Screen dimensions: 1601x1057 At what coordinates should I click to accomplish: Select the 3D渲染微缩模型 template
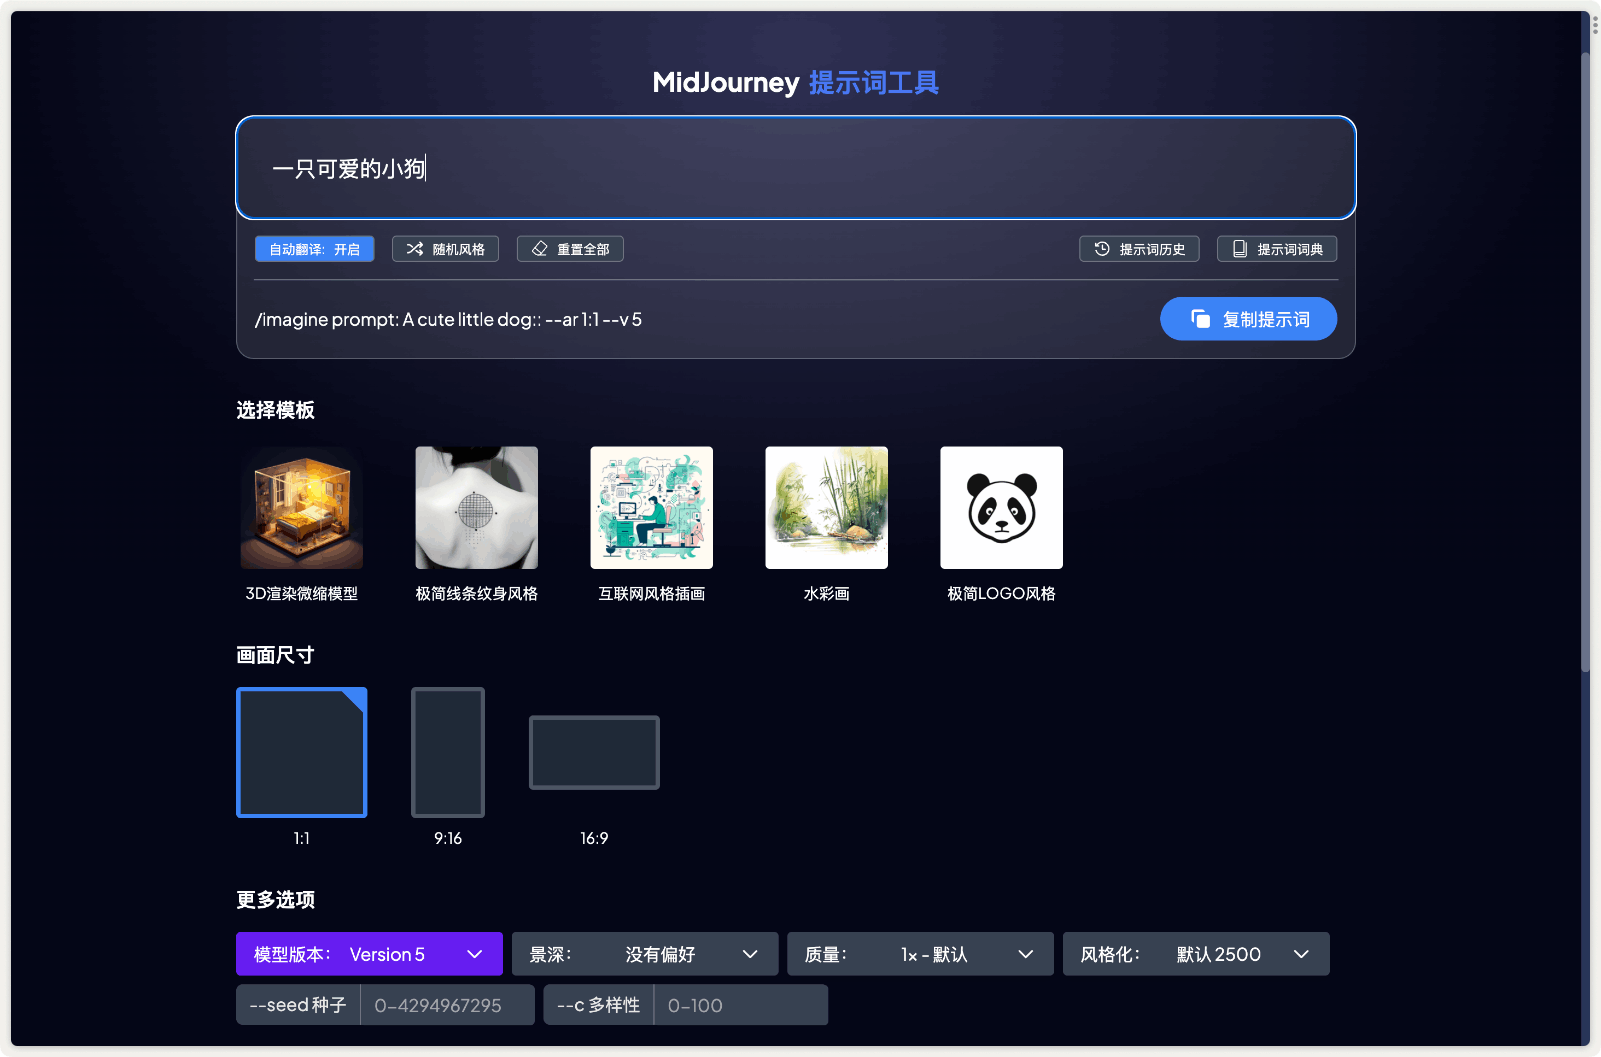(301, 507)
